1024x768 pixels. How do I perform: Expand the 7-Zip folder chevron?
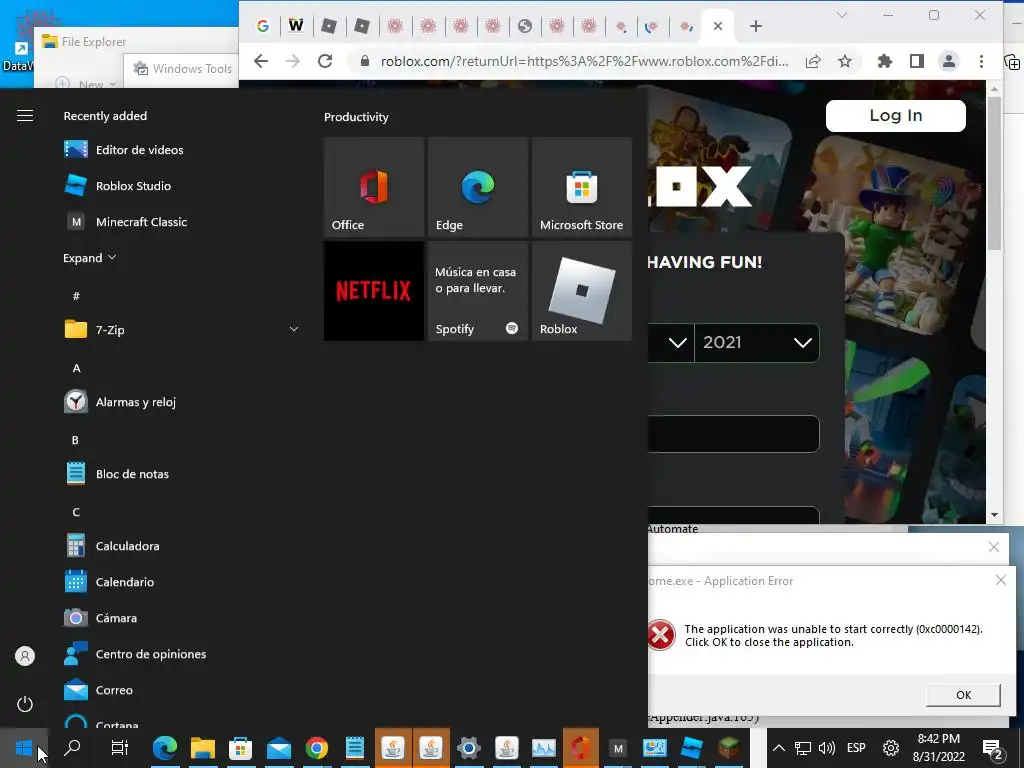point(294,330)
